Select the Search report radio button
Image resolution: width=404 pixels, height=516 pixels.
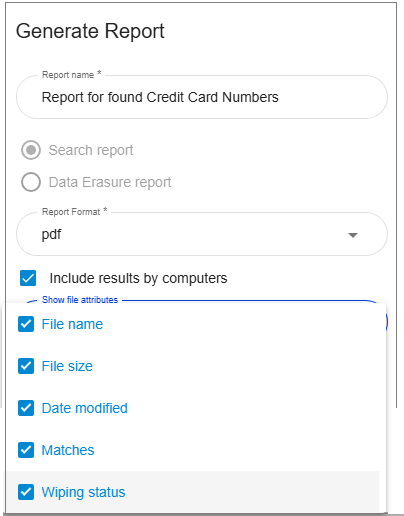tap(31, 150)
